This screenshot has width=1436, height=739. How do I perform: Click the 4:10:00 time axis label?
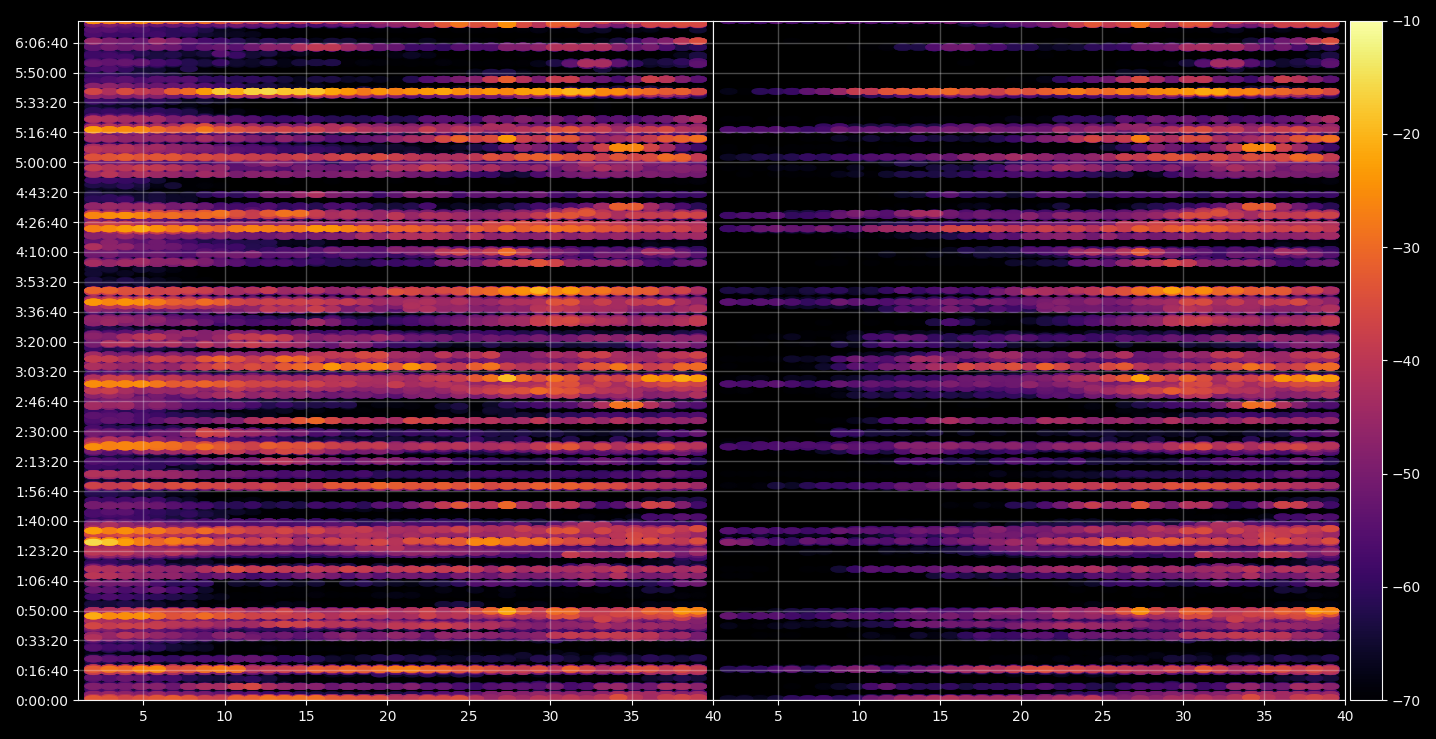pyautogui.click(x=42, y=252)
